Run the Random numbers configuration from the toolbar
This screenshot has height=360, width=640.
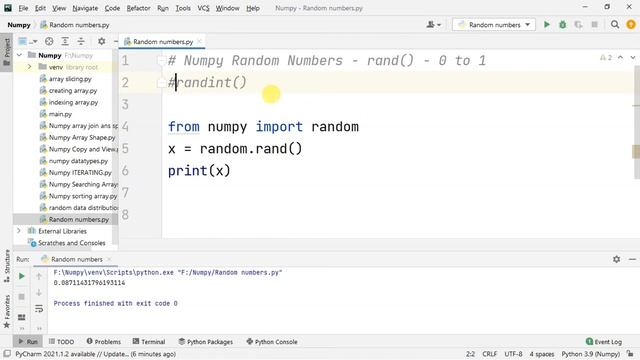click(x=547, y=25)
